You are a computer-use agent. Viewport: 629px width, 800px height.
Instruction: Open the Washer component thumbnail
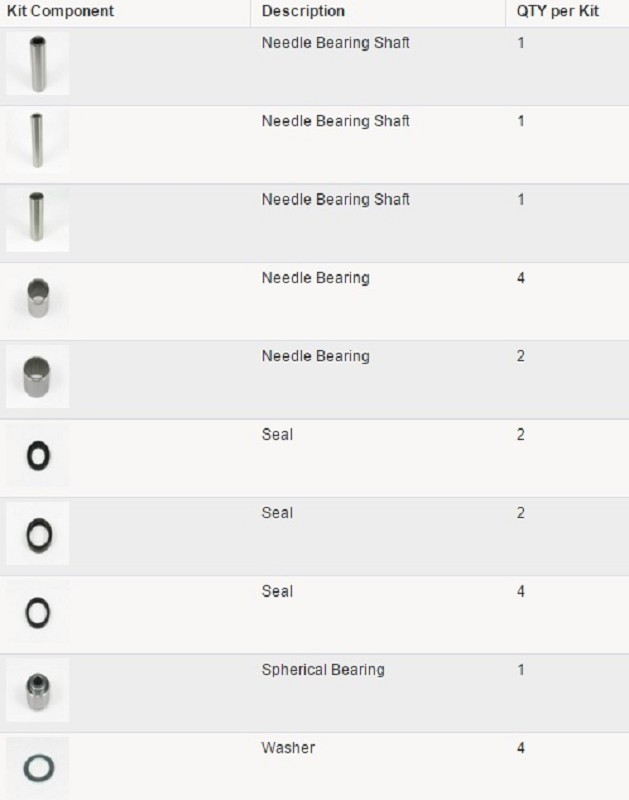[x=37, y=768]
